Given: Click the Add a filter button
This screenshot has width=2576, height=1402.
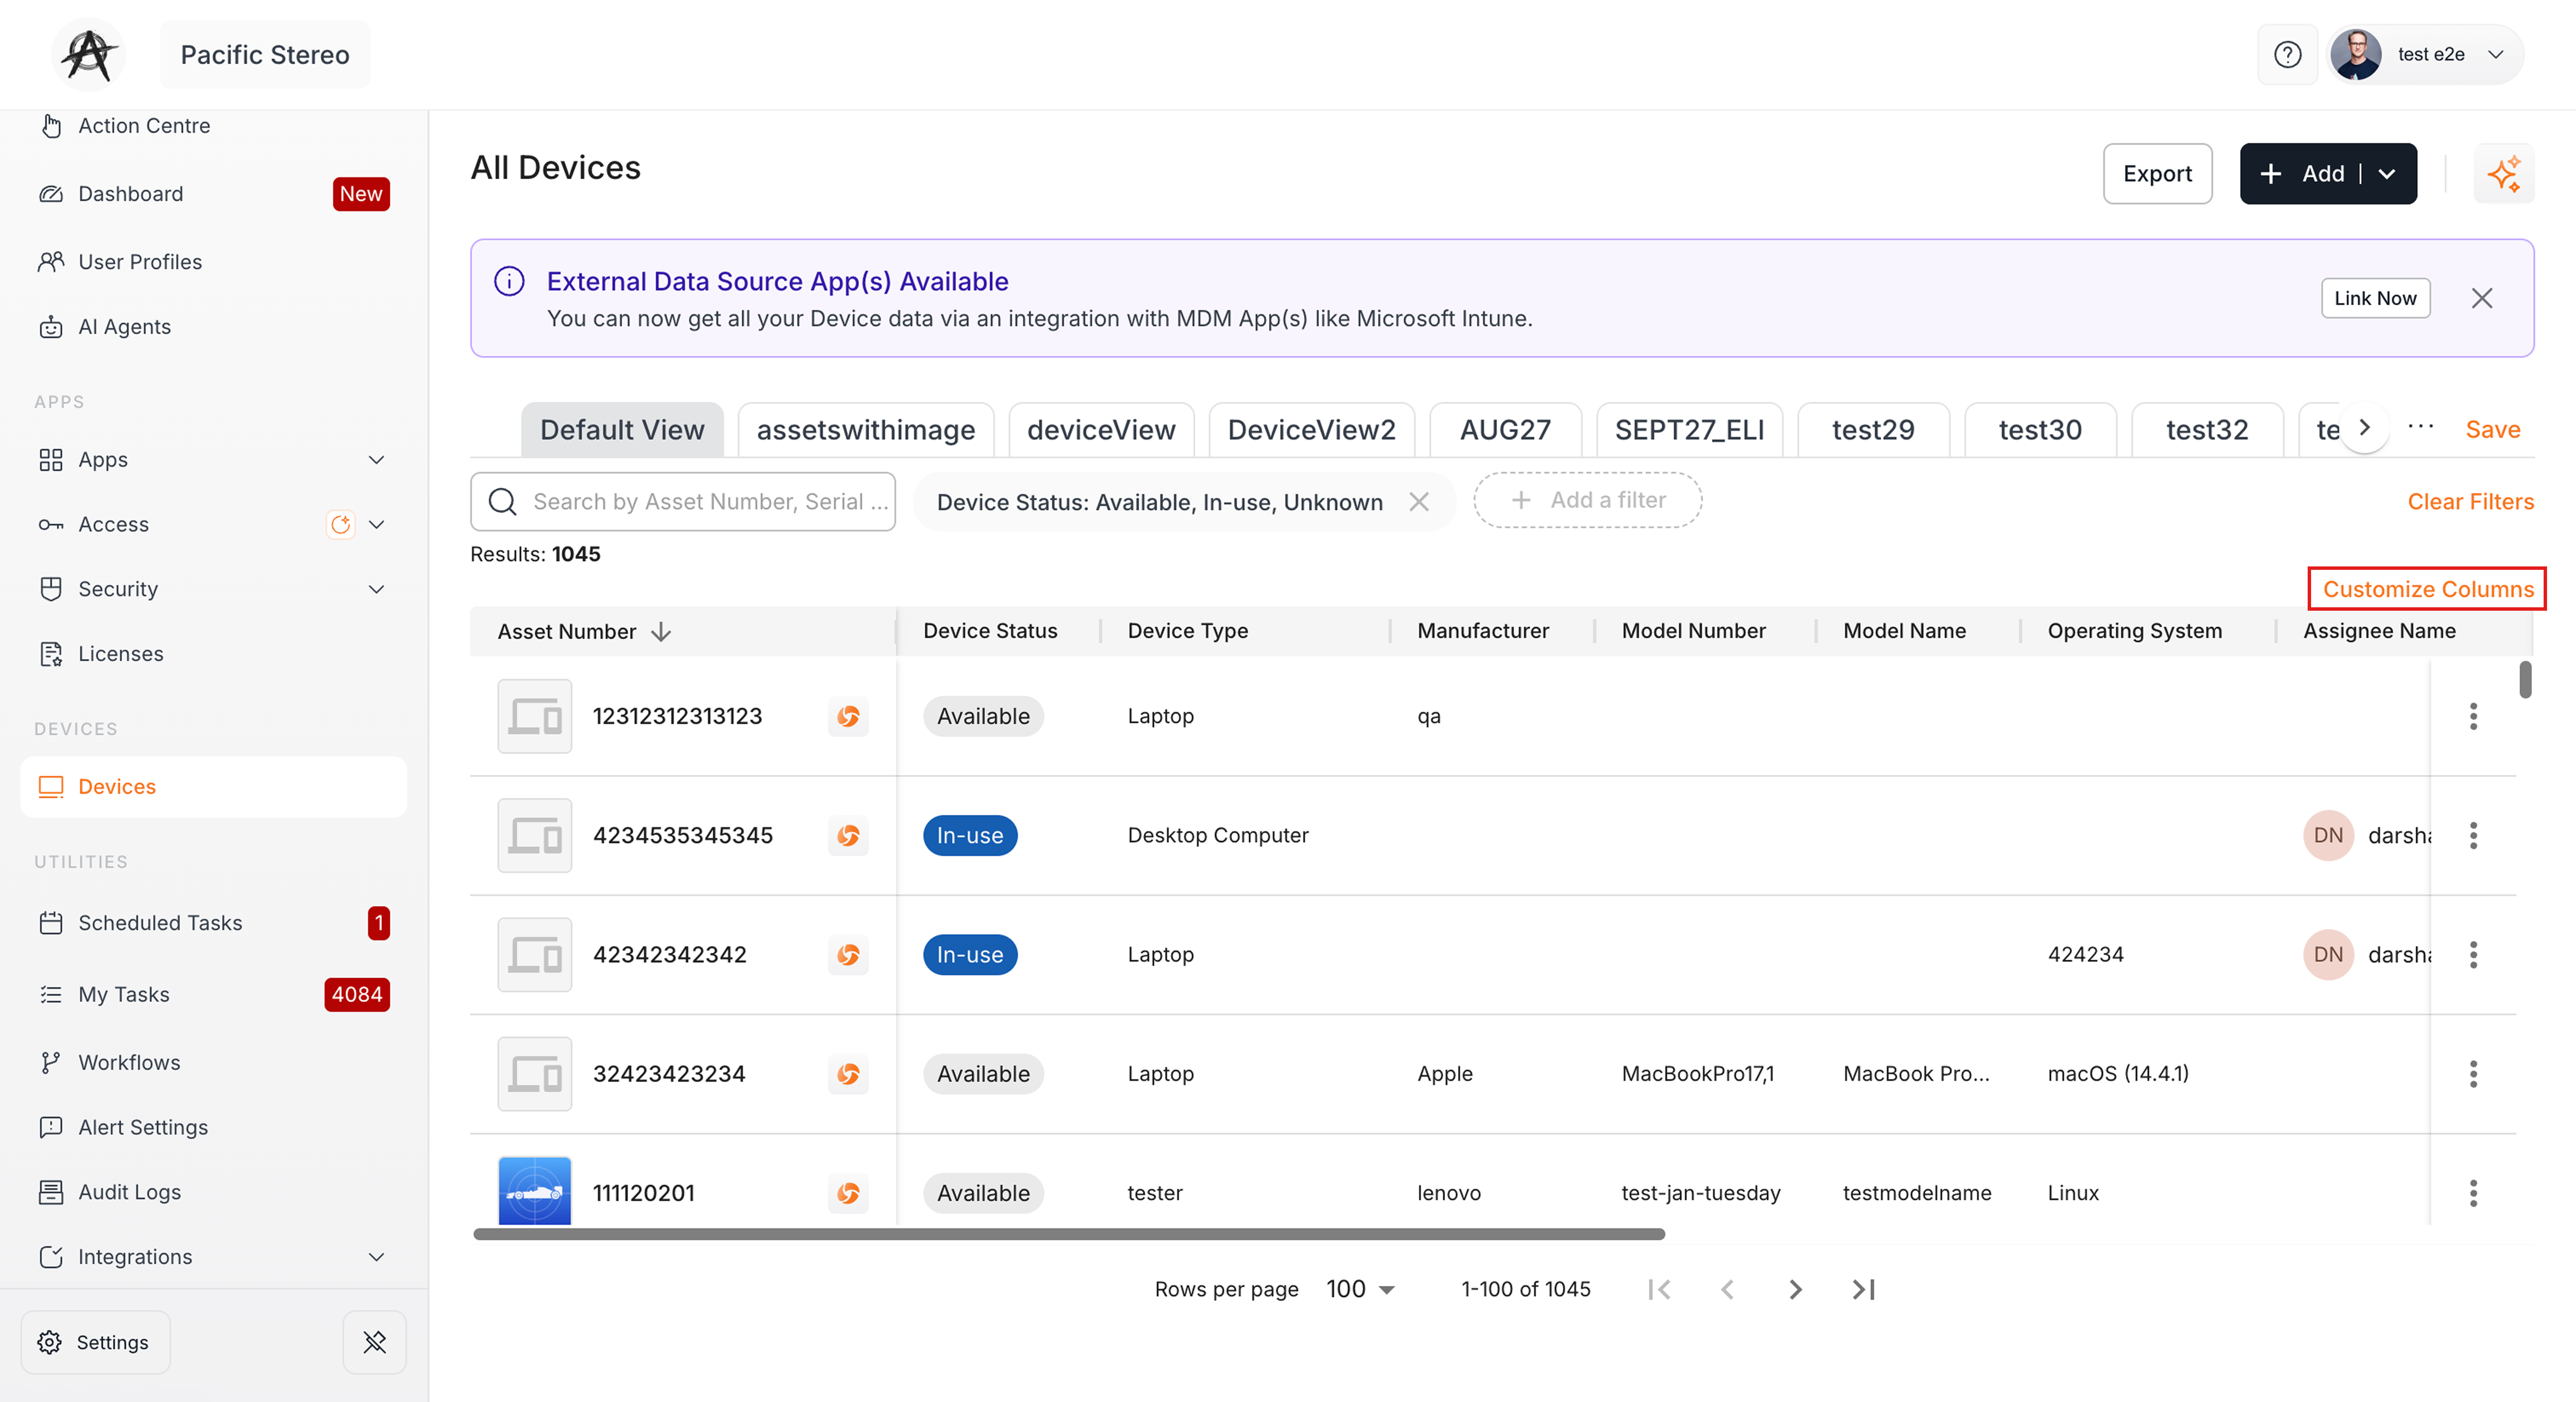Looking at the screenshot, I should point(1587,500).
